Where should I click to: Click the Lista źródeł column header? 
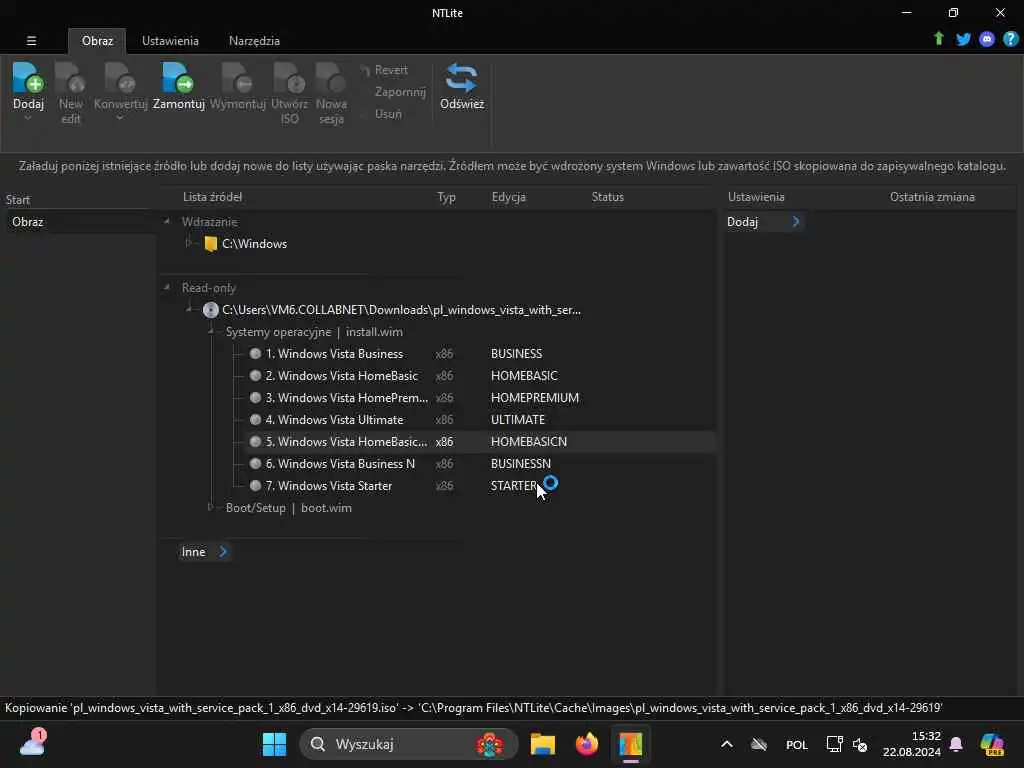click(212, 197)
